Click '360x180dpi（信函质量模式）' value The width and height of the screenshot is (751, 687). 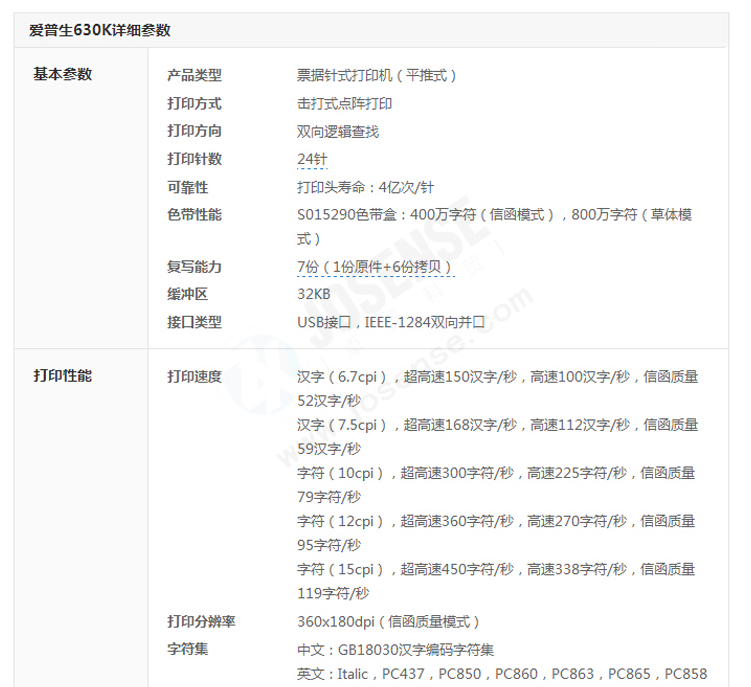[388, 622]
